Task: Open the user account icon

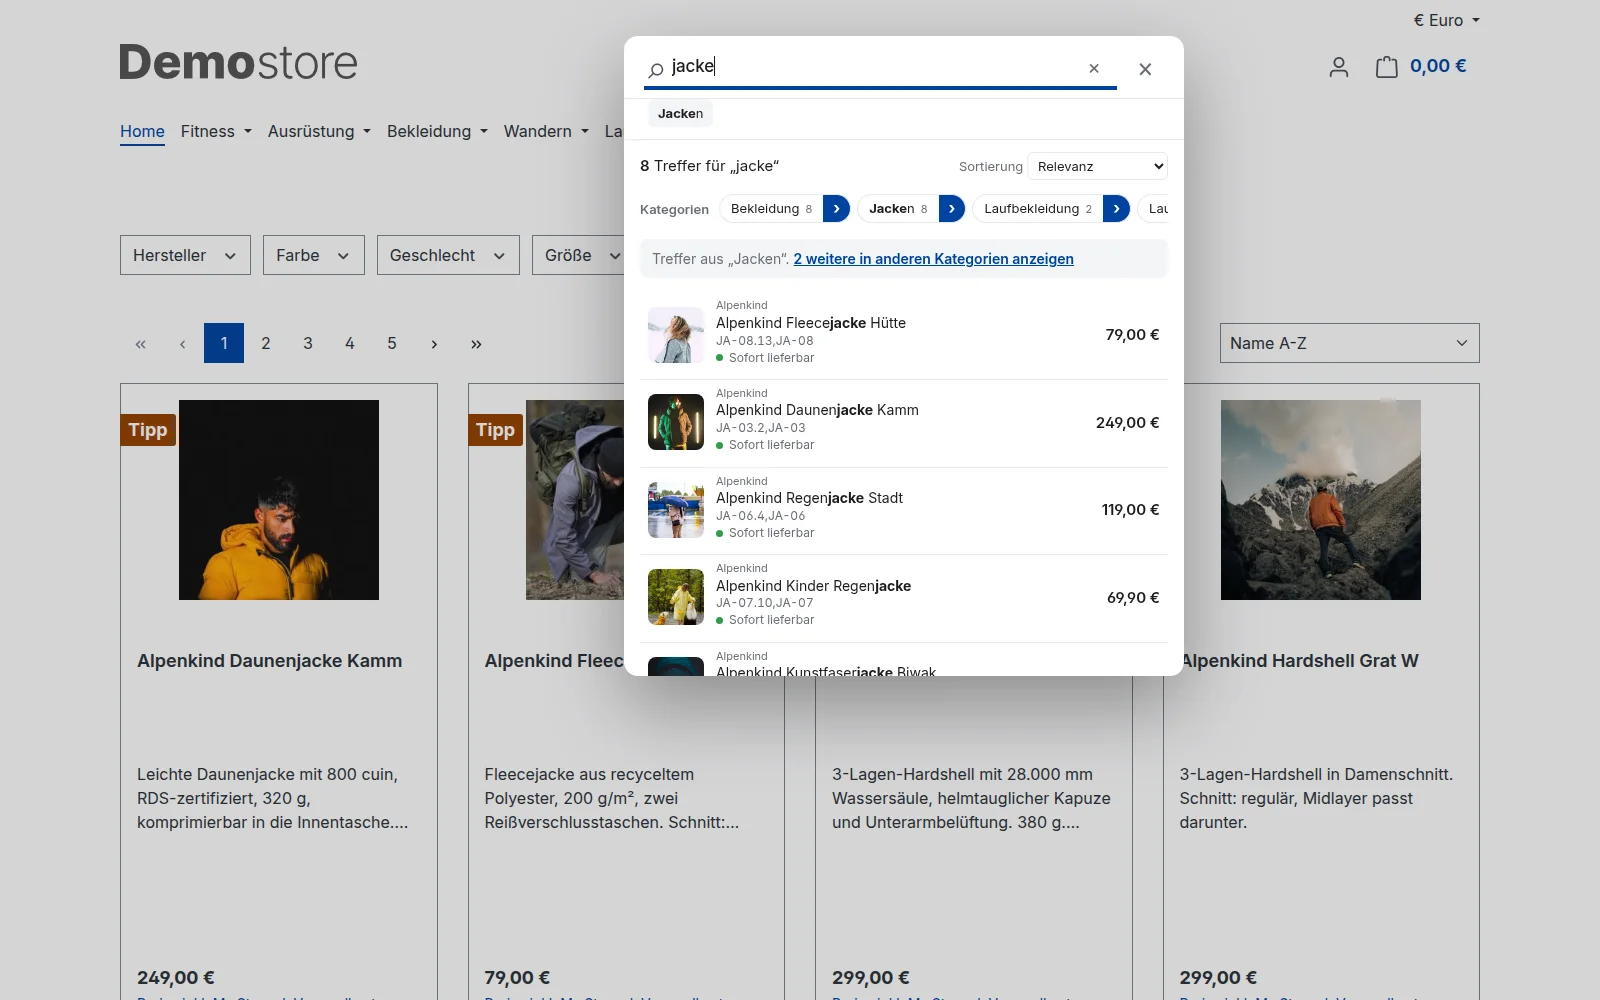Action: click(x=1339, y=67)
